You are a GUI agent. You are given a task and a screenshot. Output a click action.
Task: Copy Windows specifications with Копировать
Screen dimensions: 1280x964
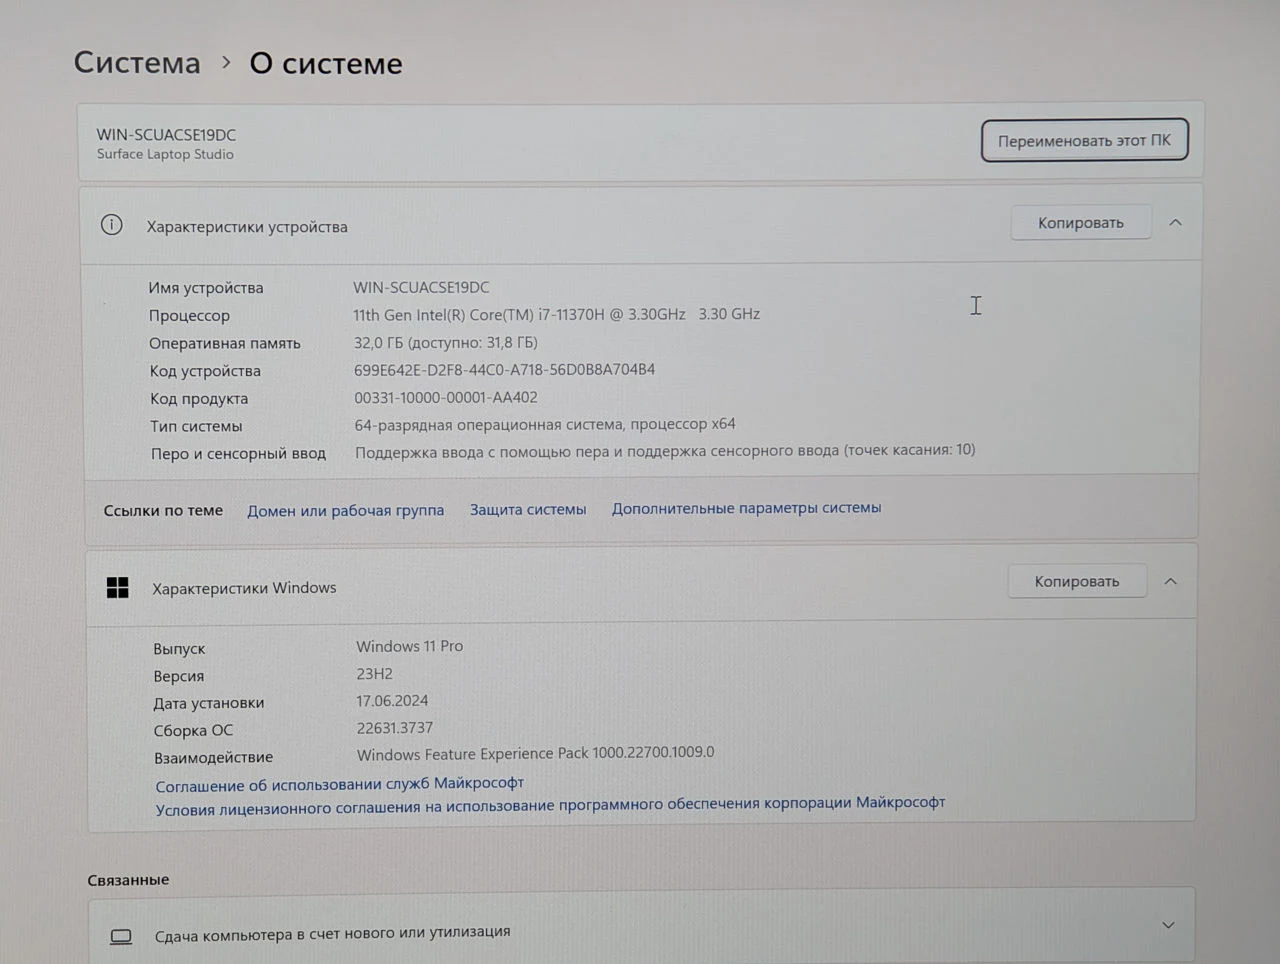click(x=1077, y=581)
